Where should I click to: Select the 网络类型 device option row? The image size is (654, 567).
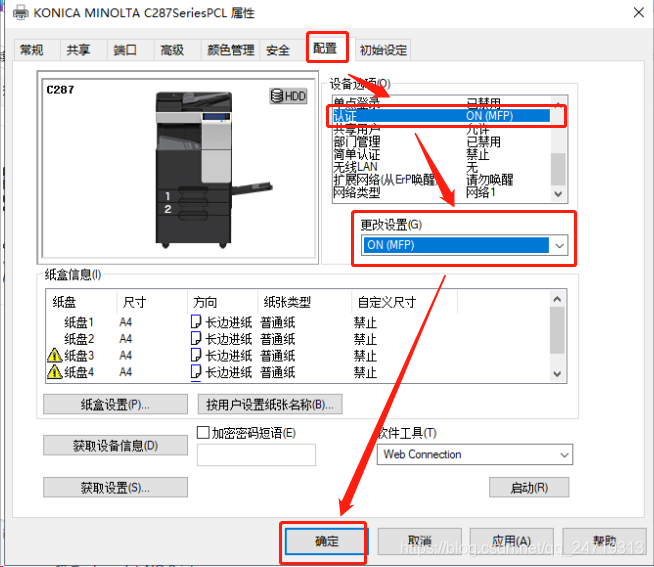[x=441, y=192]
